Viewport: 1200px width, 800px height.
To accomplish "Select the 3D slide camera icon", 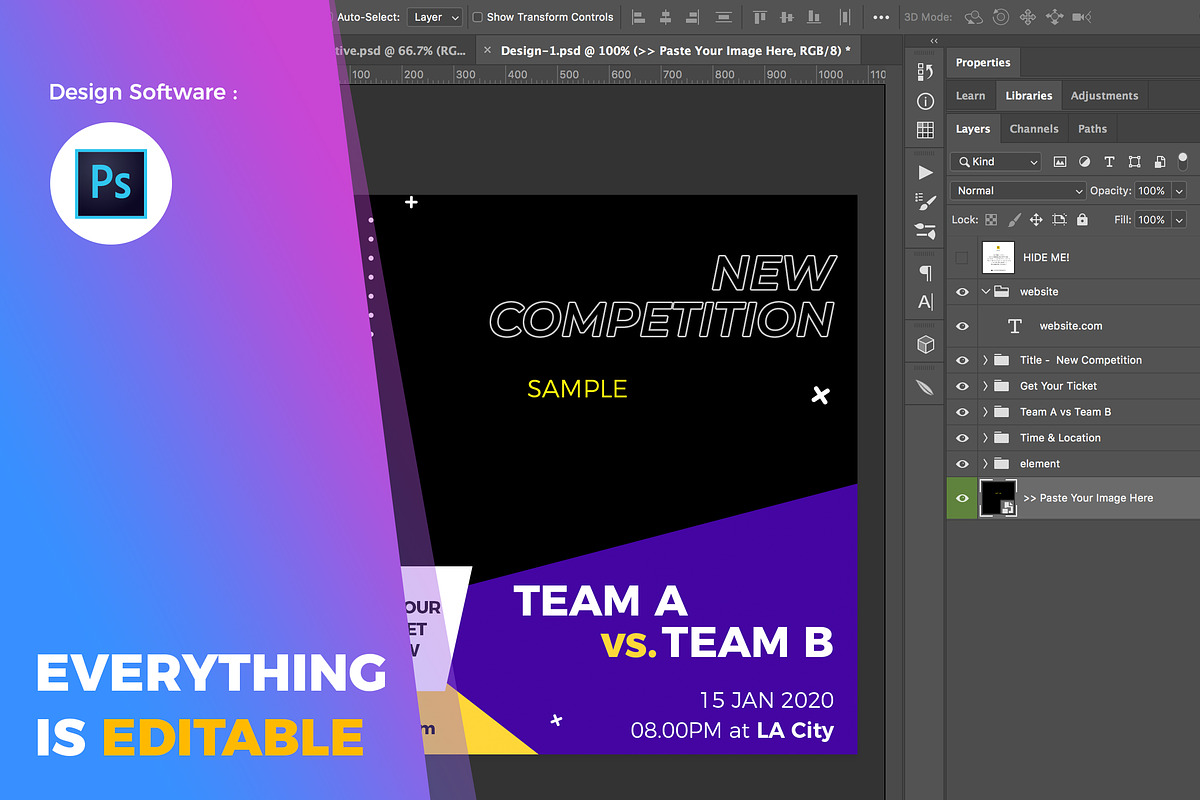I will pyautogui.click(x=1054, y=17).
